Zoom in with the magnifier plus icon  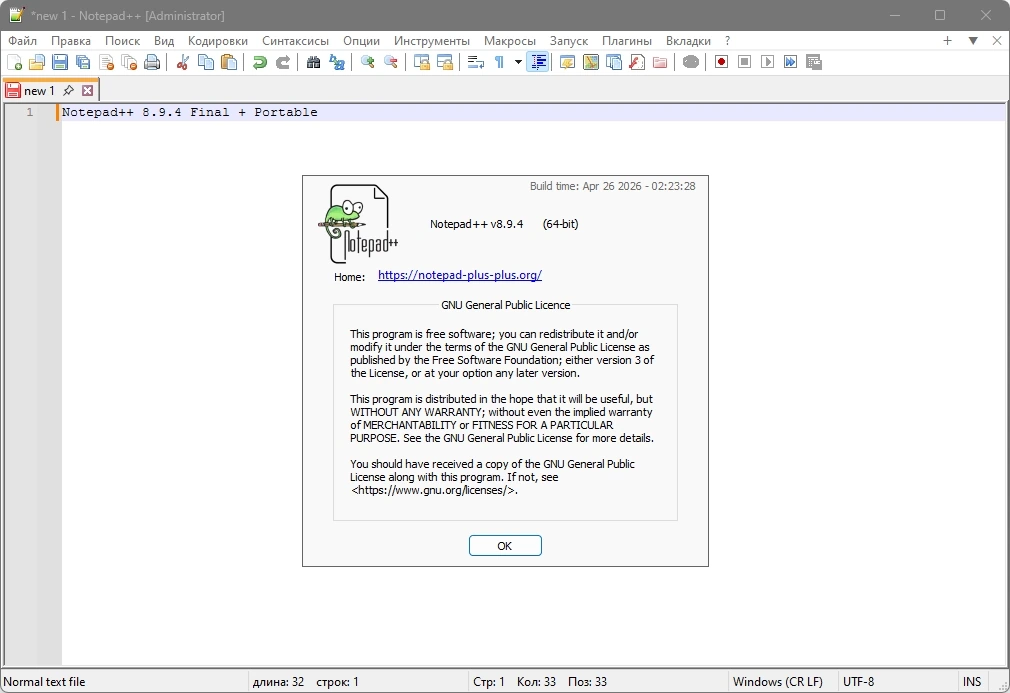[368, 62]
